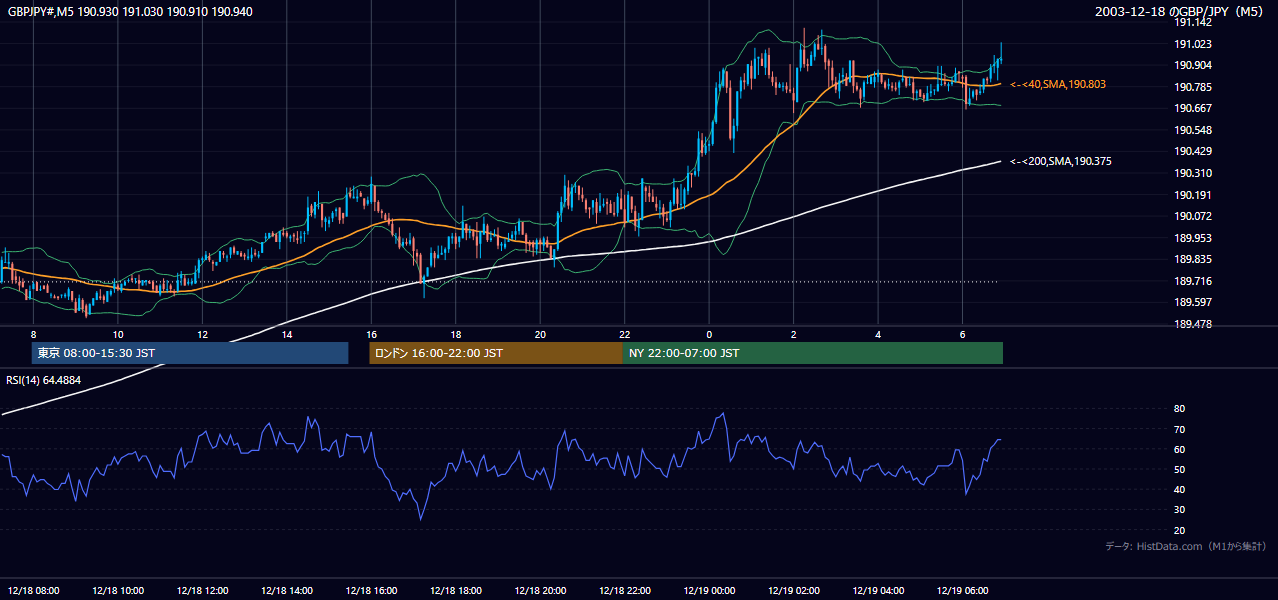Click price level 189.953 on the axis
Screen dimensions: 1278x600
click(x=1193, y=238)
